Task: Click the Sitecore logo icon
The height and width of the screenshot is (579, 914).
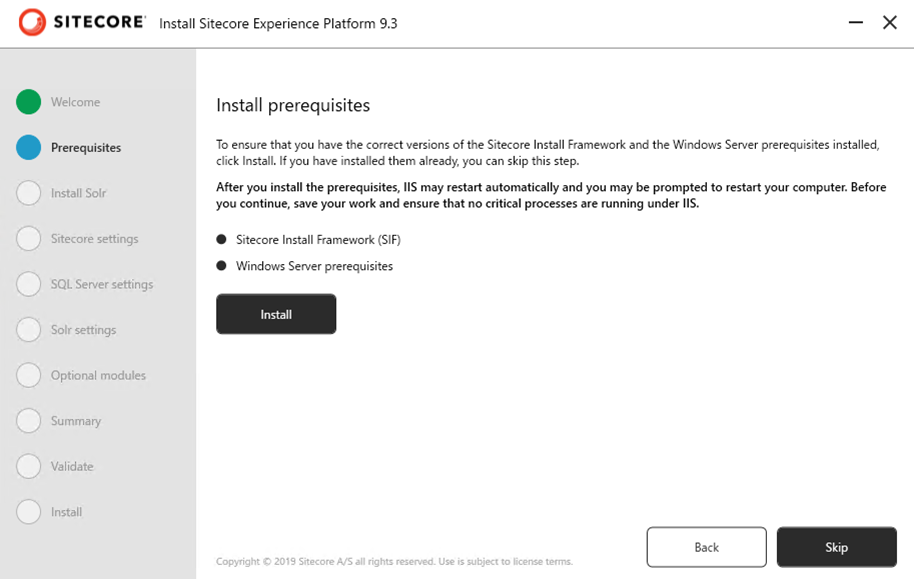Action: (32, 22)
